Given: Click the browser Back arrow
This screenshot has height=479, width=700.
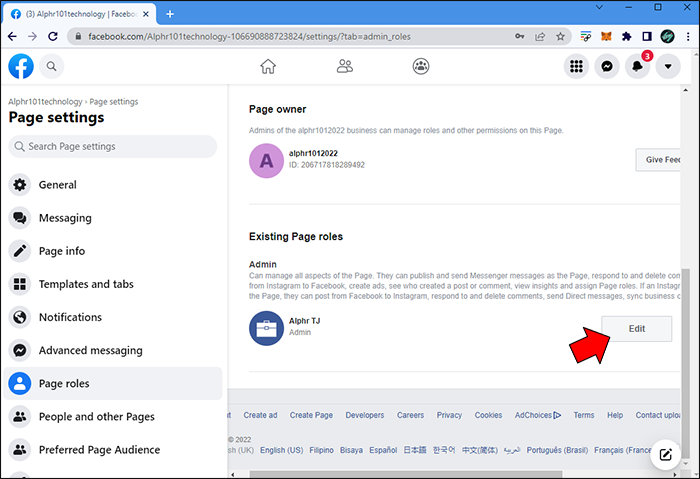Looking at the screenshot, I should [x=12, y=37].
